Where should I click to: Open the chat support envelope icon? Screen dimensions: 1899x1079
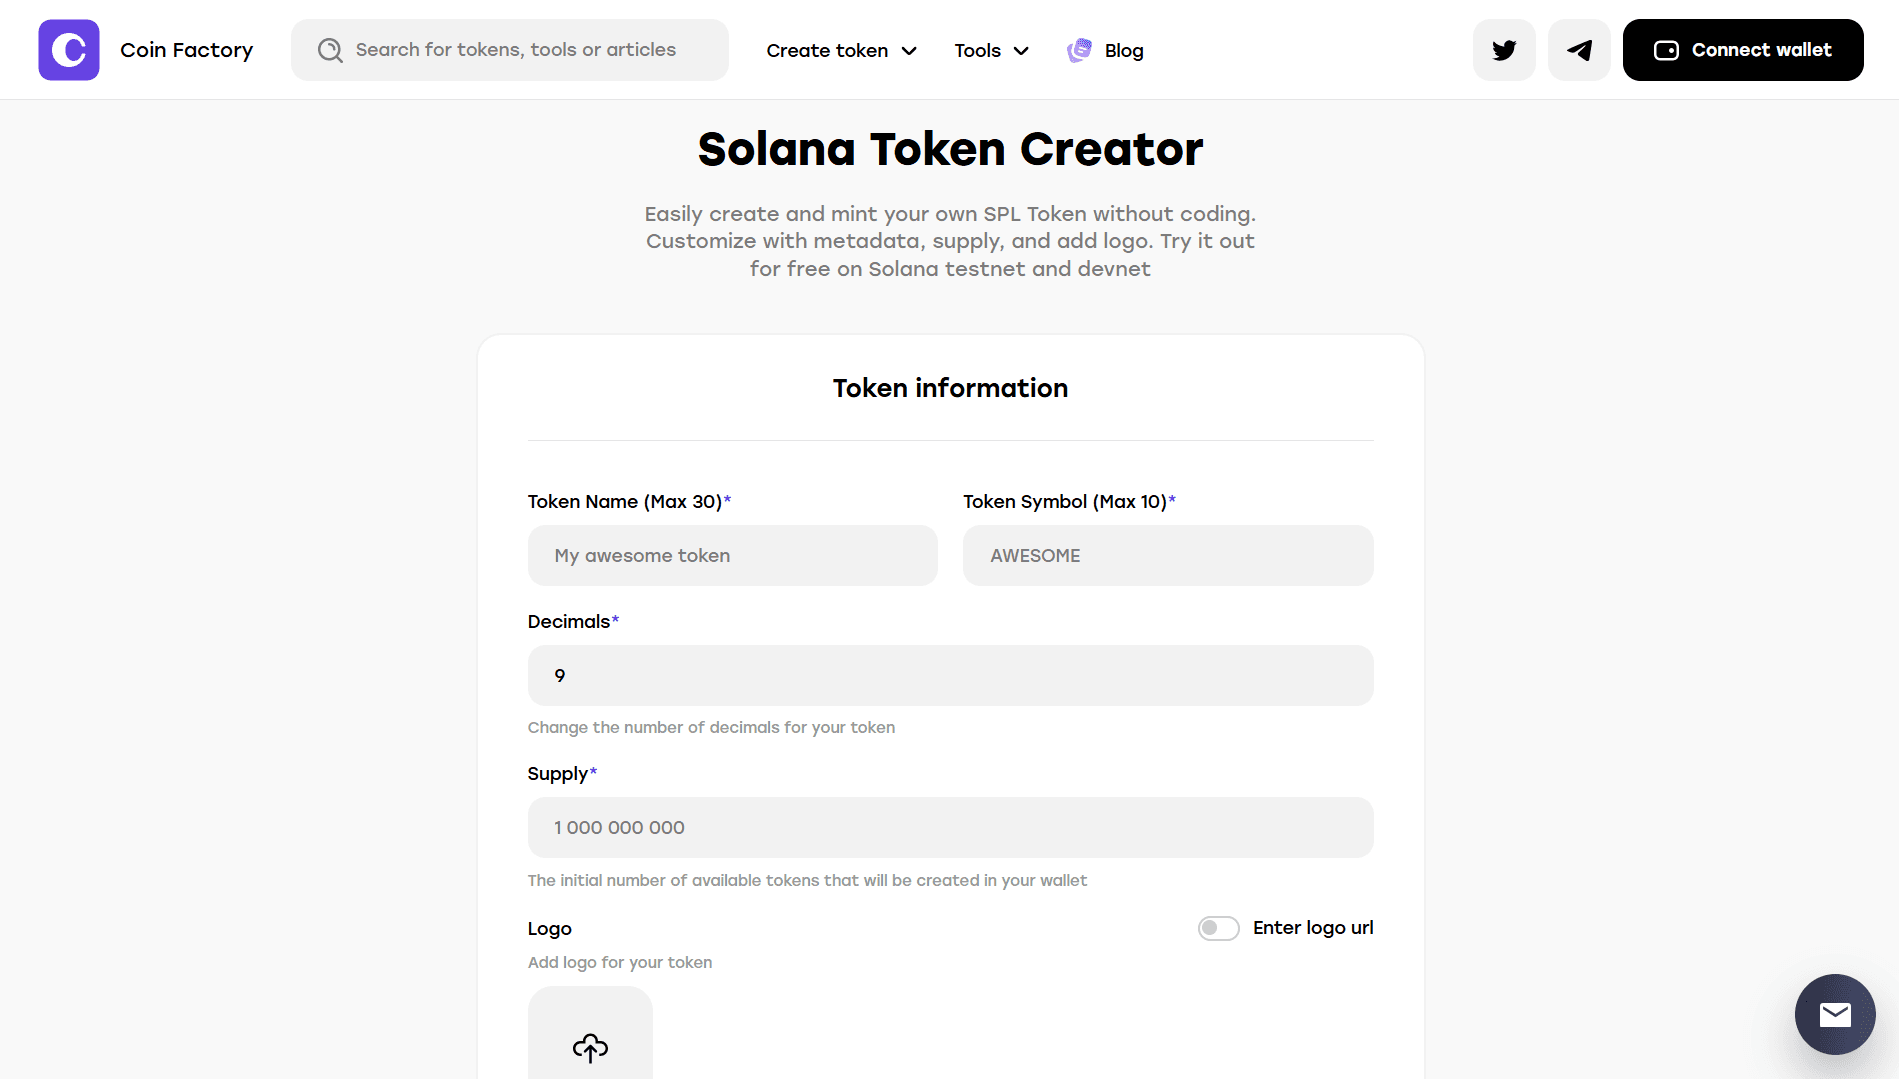[1834, 1014]
